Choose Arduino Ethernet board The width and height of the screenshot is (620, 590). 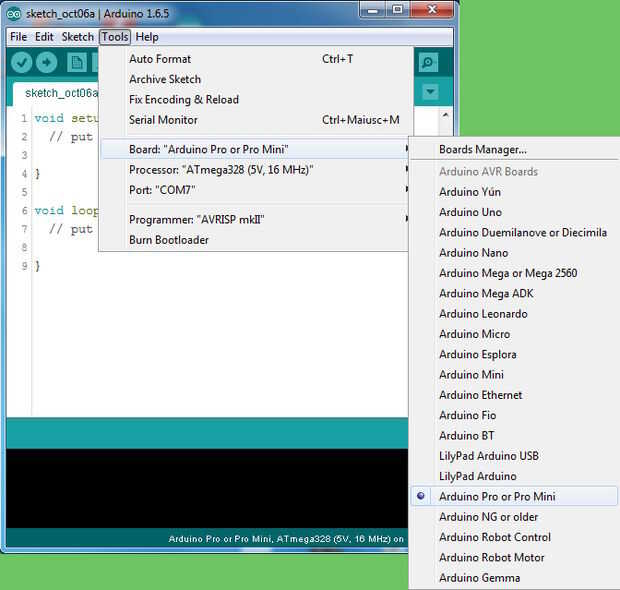(x=514, y=395)
